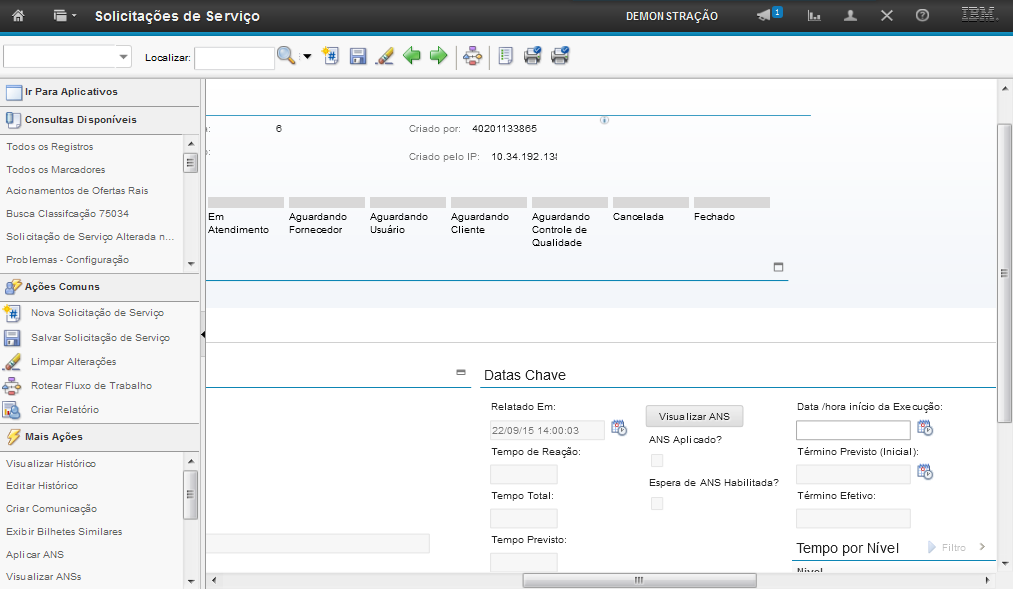The width and height of the screenshot is (1013, 589).
Task: Open date picker beside Relatado Em field
Action: [x=618, y=428]
